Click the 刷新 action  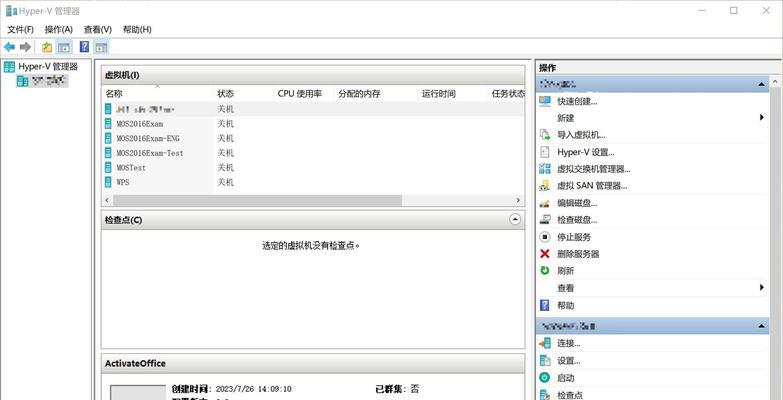pyautogui.click(x=566, y=271)
